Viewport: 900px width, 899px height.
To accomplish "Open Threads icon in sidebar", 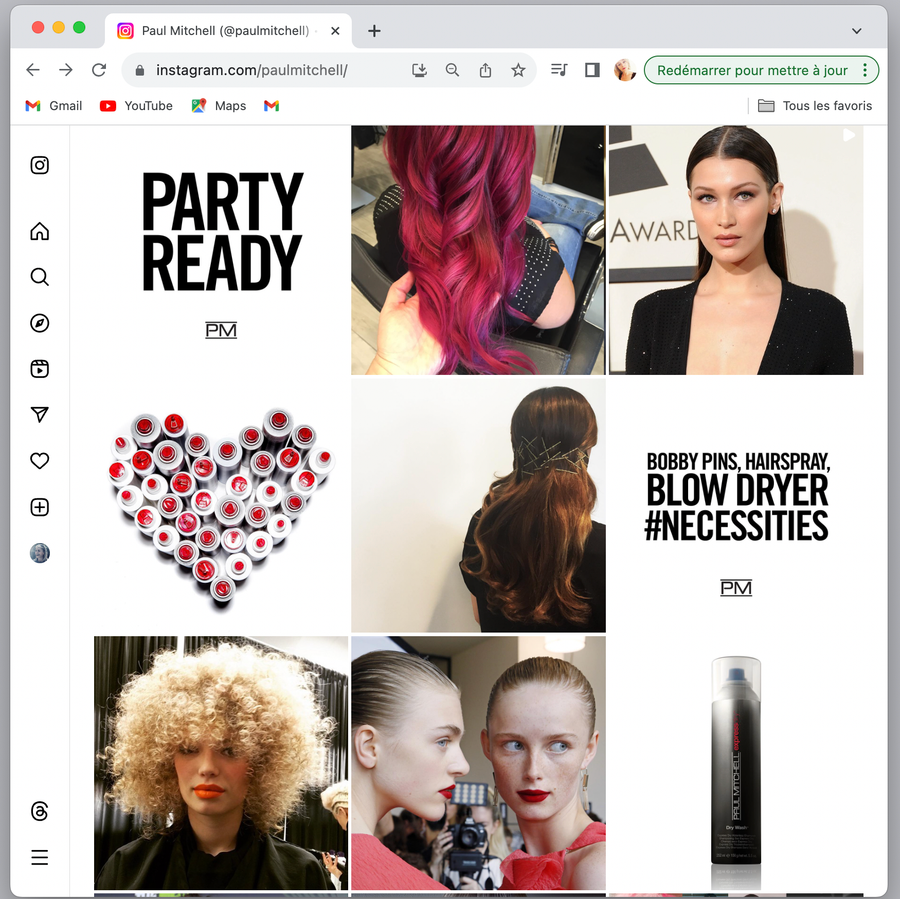I will point(40,811).
